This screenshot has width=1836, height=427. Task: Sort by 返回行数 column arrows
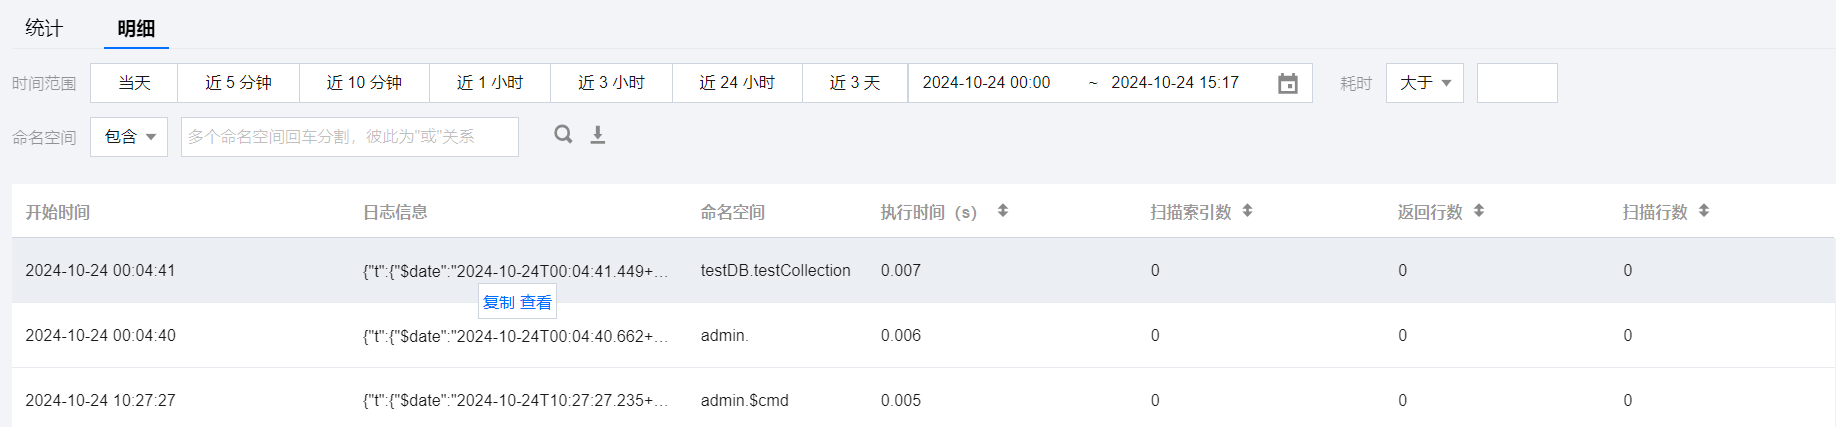(x=1478, y=211)
